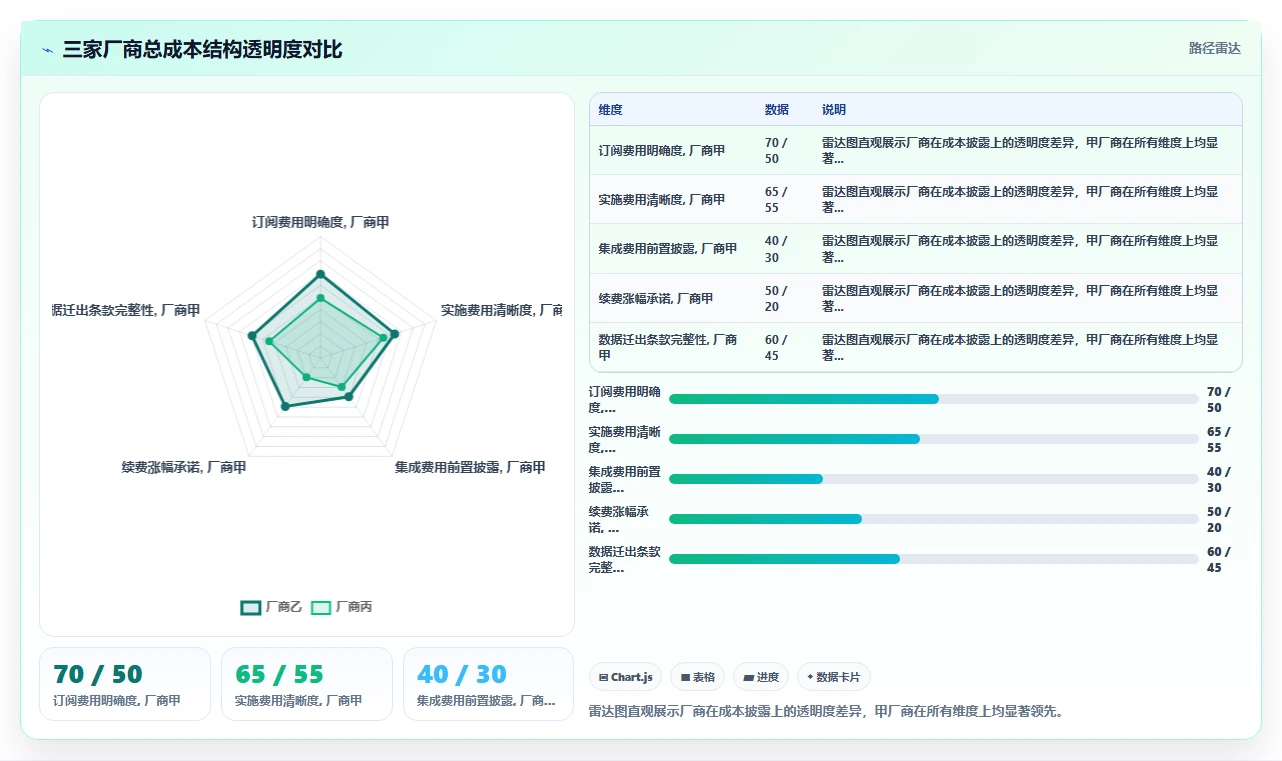1282x761 pixels.
Task: Click the 实施费用清晰度 progress bar
Action: pyautogui.click(x=933, y=439)
